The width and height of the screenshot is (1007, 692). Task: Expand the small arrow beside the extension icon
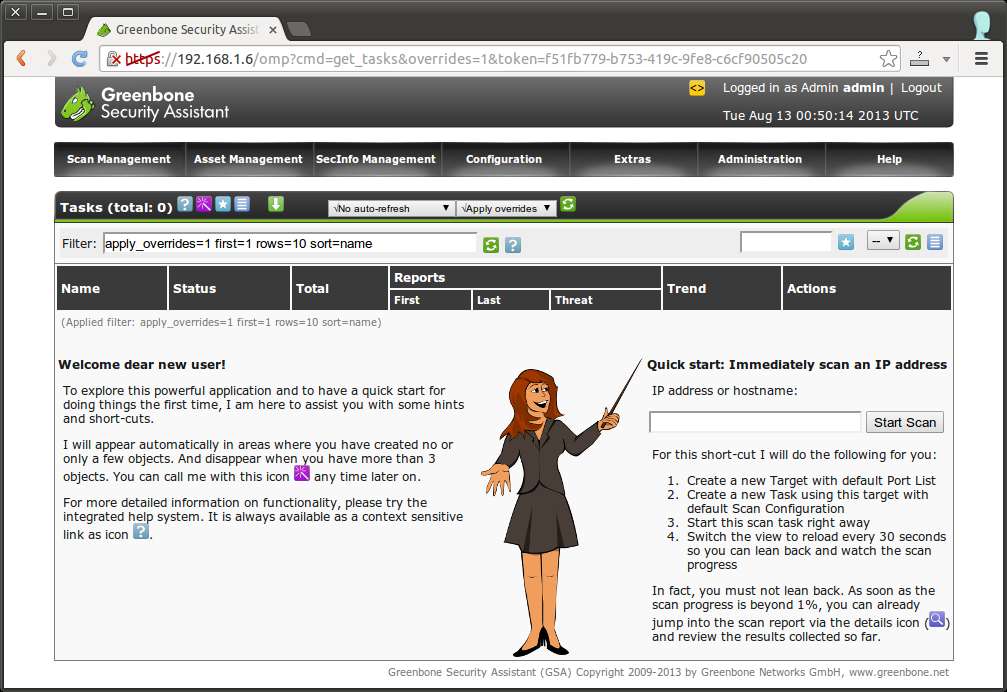point(946,59)
